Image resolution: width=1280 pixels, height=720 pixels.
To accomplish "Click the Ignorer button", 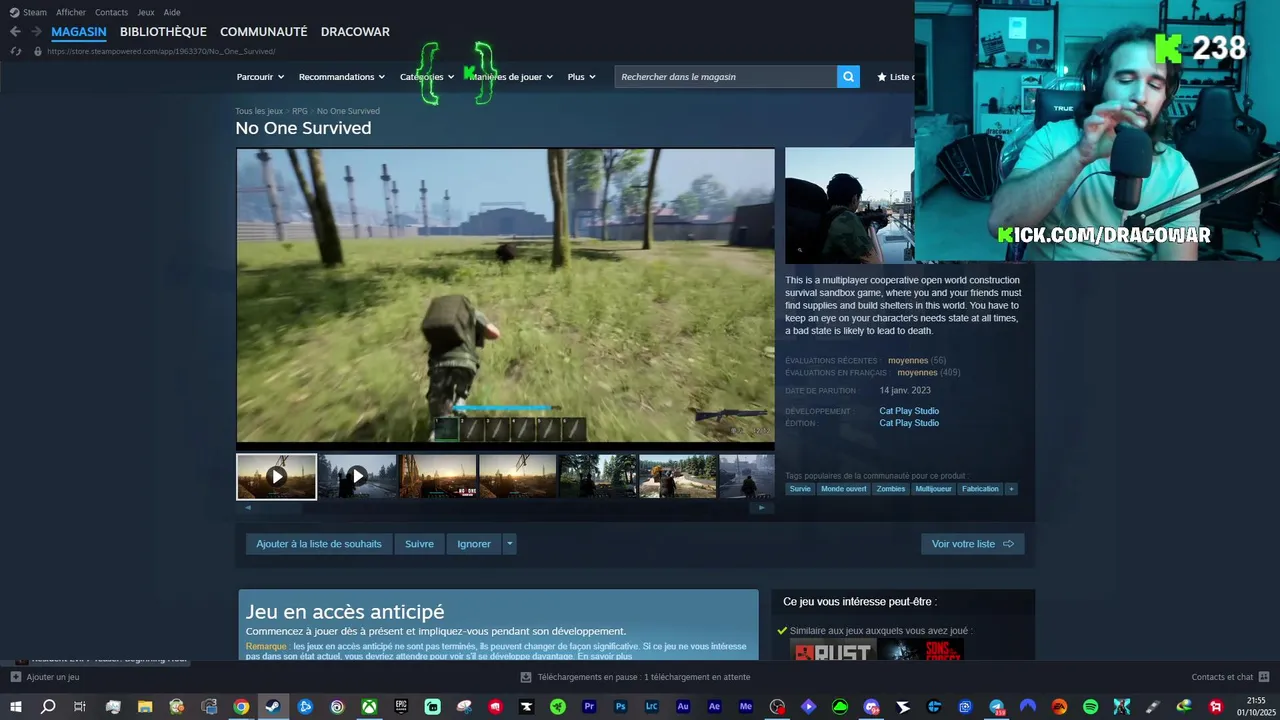I will (x=474, y=544).
